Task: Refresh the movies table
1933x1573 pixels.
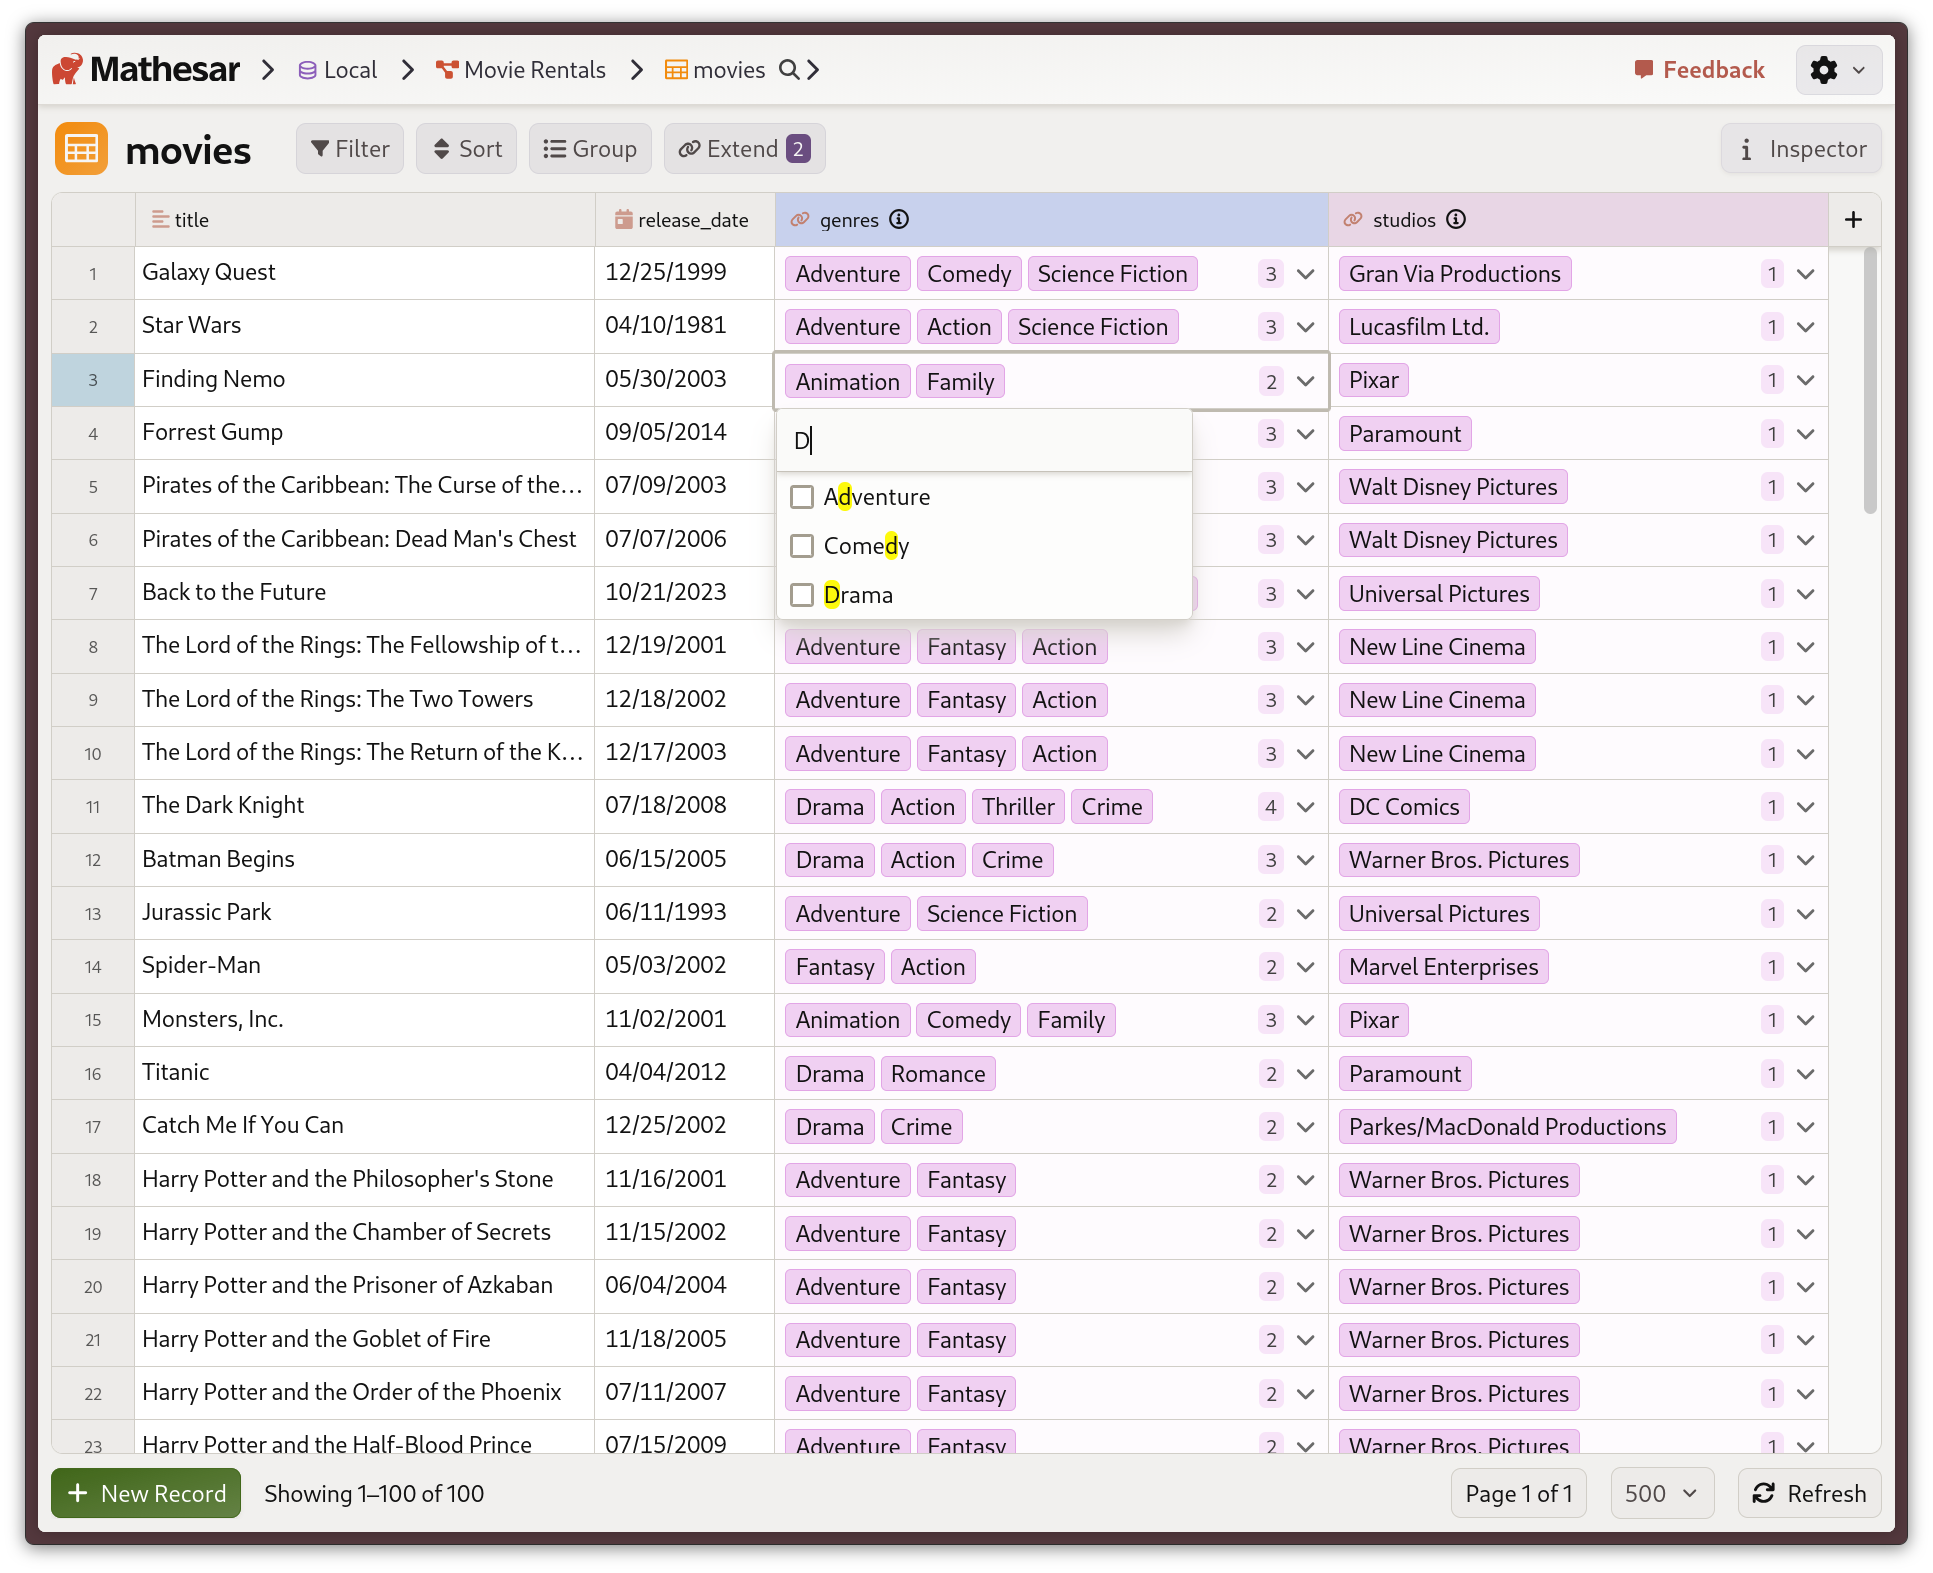Action: 1809,1493
